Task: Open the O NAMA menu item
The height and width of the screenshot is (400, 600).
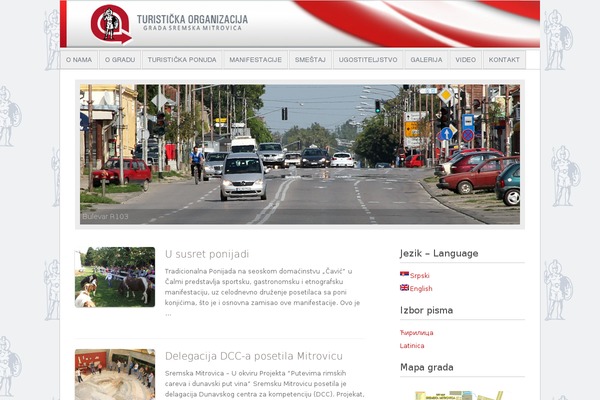Action: (79, 60)
